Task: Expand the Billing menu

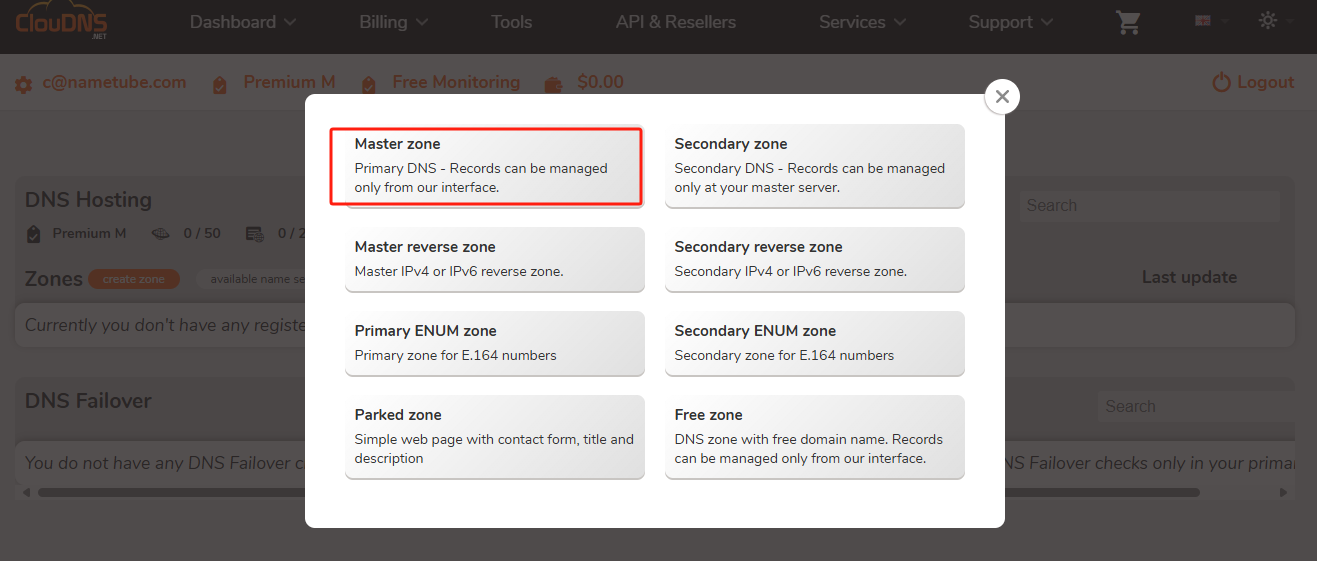Action: (394, 22)
